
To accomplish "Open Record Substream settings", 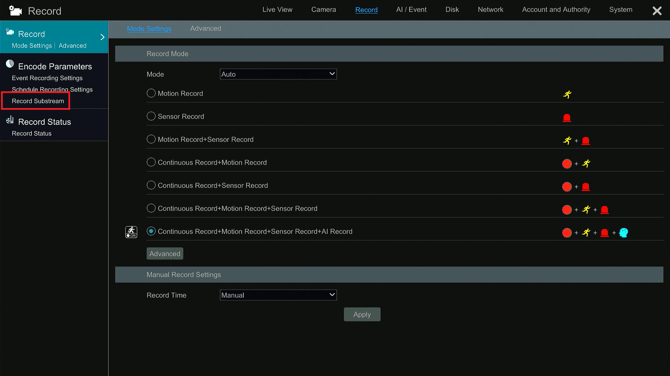I will coord(38,101).
